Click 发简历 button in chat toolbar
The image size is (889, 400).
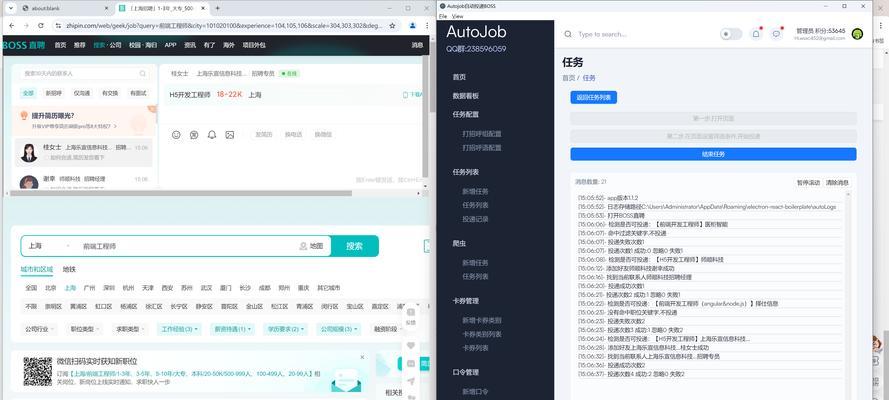[264, 135]
